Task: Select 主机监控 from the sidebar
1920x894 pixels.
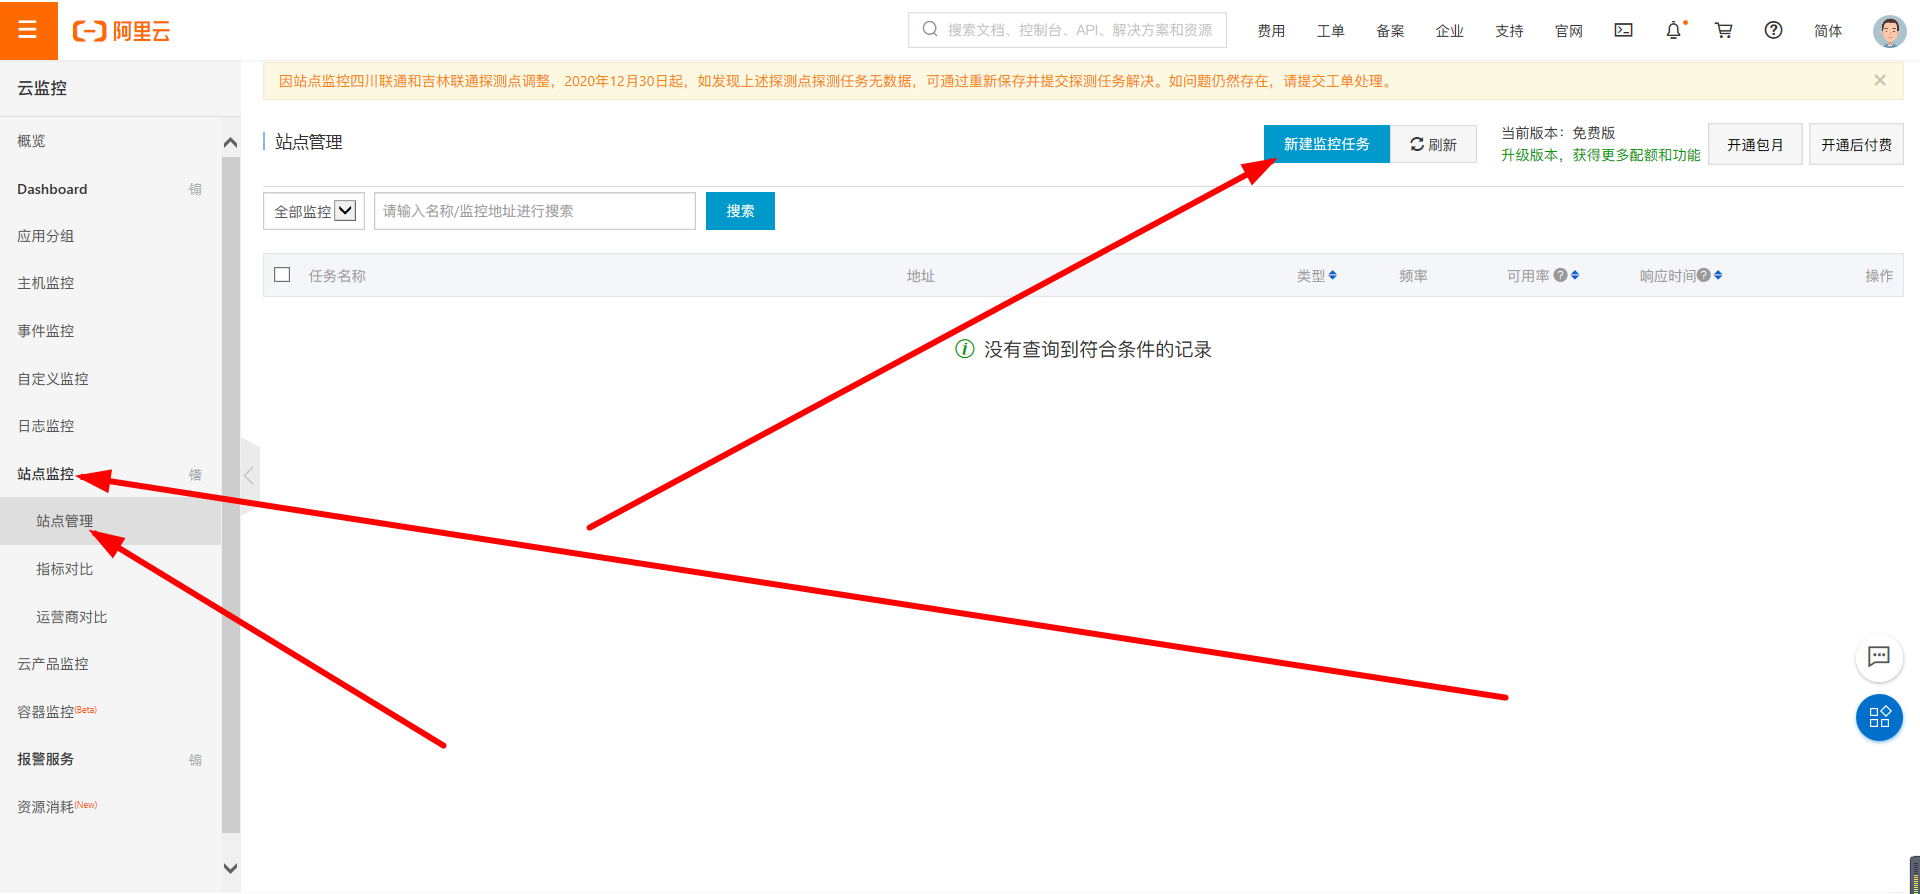Action: click(x=46, y=283)
